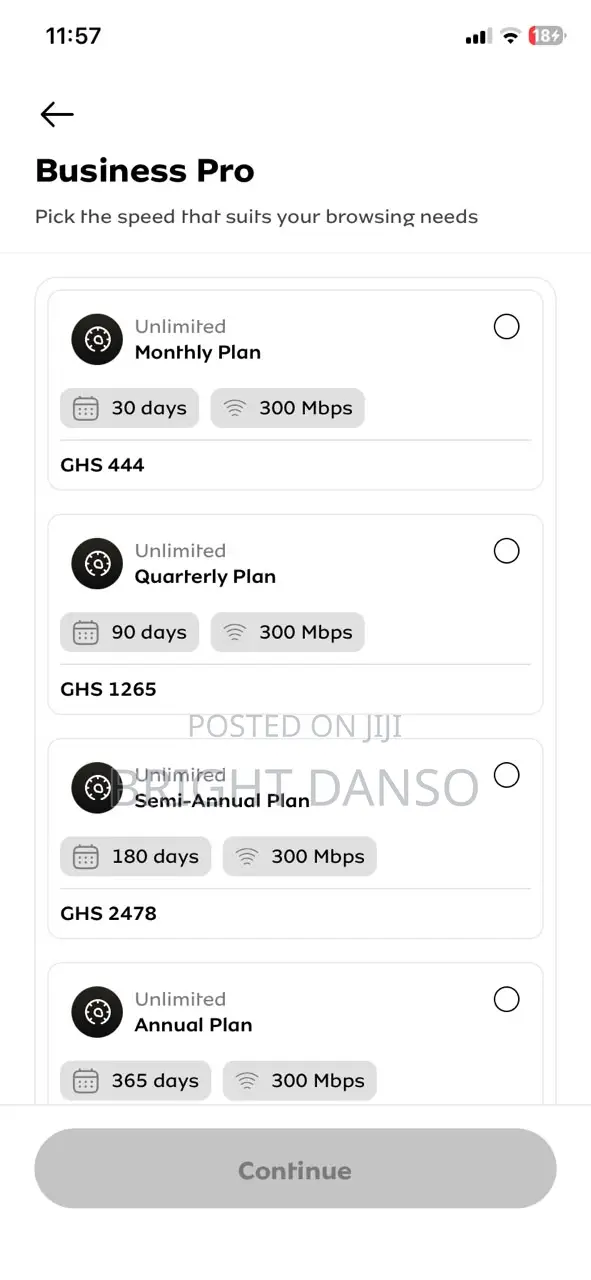
Task: Tap the GHS 2478 price label
Action: pos(108,913)
